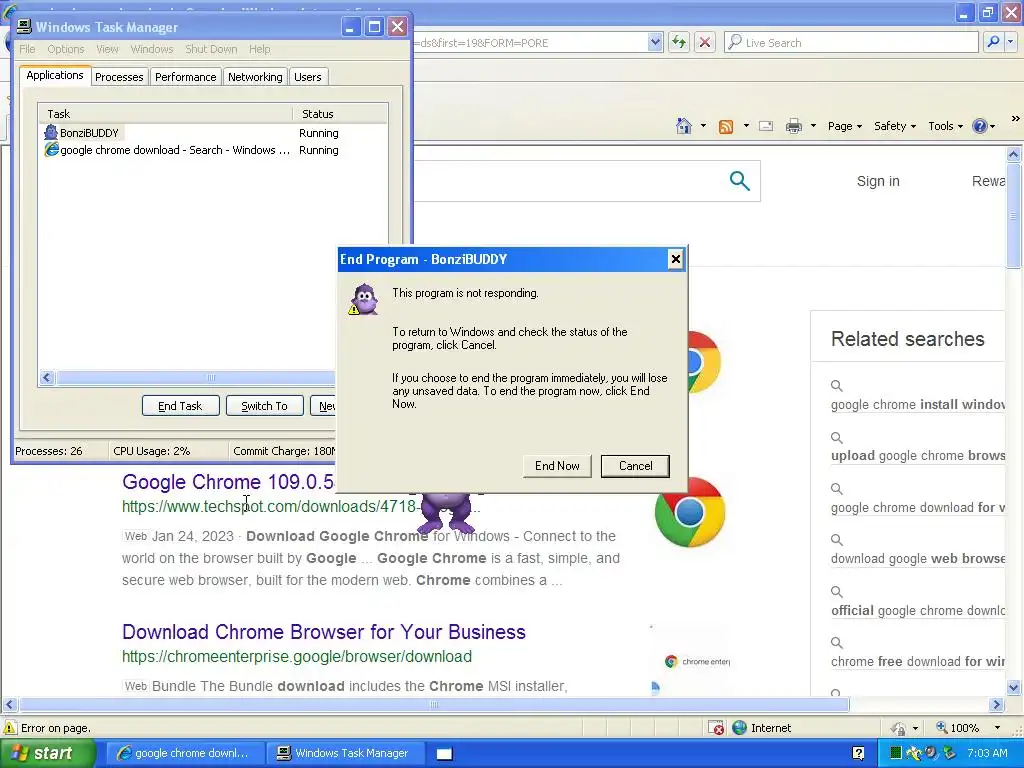The height and width of the screenshot is (768, 1024).
Task: Click the Status column header
Action: point(340,114)
